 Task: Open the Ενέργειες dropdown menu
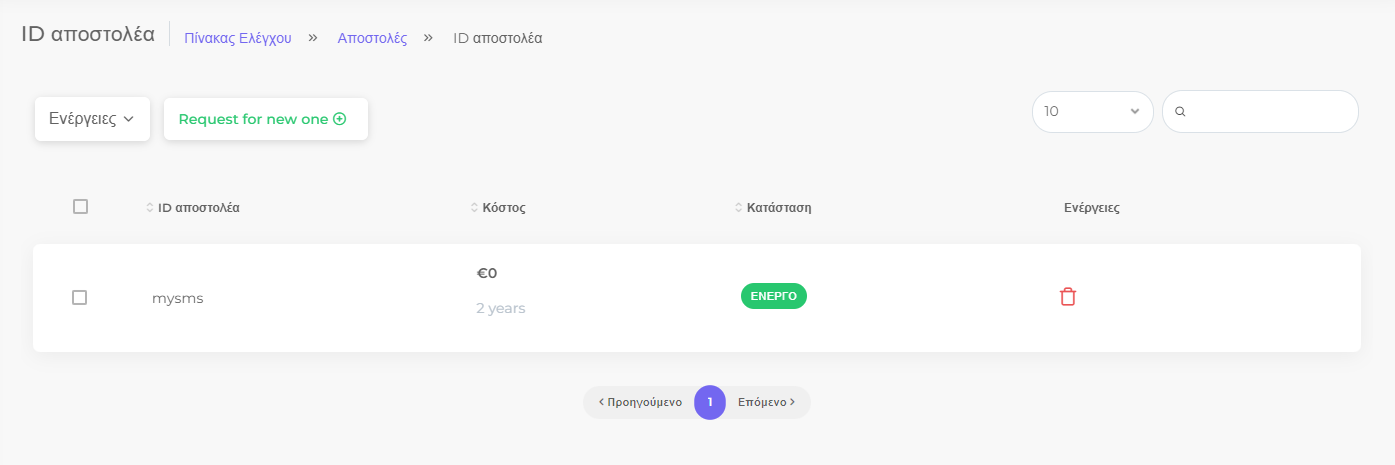(92, 119)
